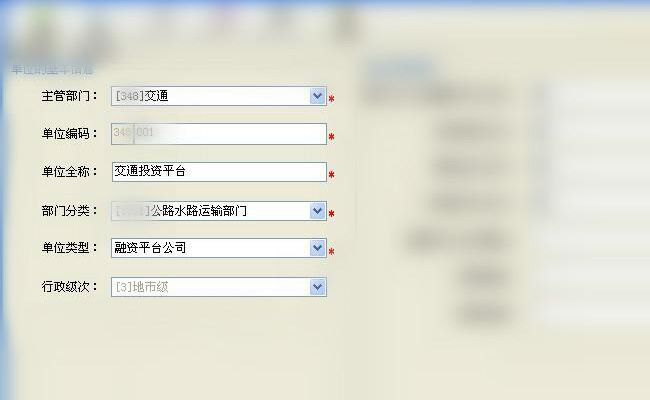This screenshot has width=650, height=400.
Task: Expand the 行政级次 dropdown arrow
Action: (317, 287)
